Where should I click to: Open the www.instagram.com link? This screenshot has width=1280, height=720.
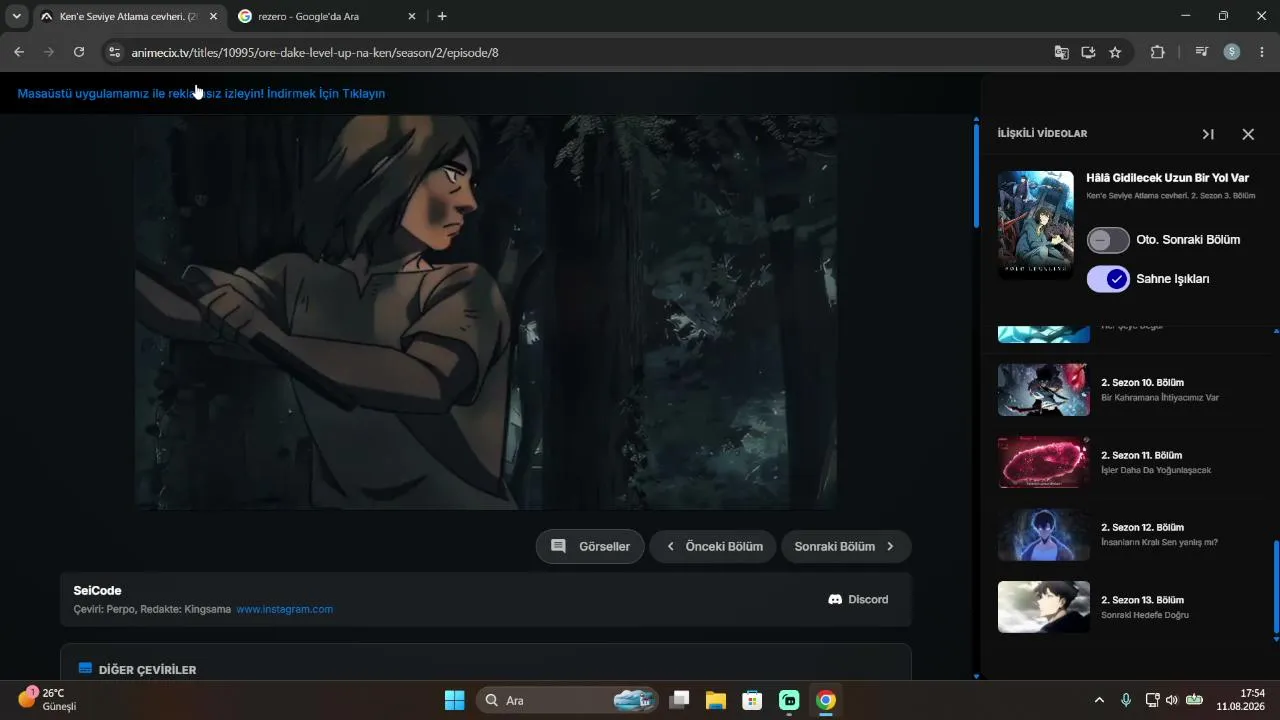[285, 609]
